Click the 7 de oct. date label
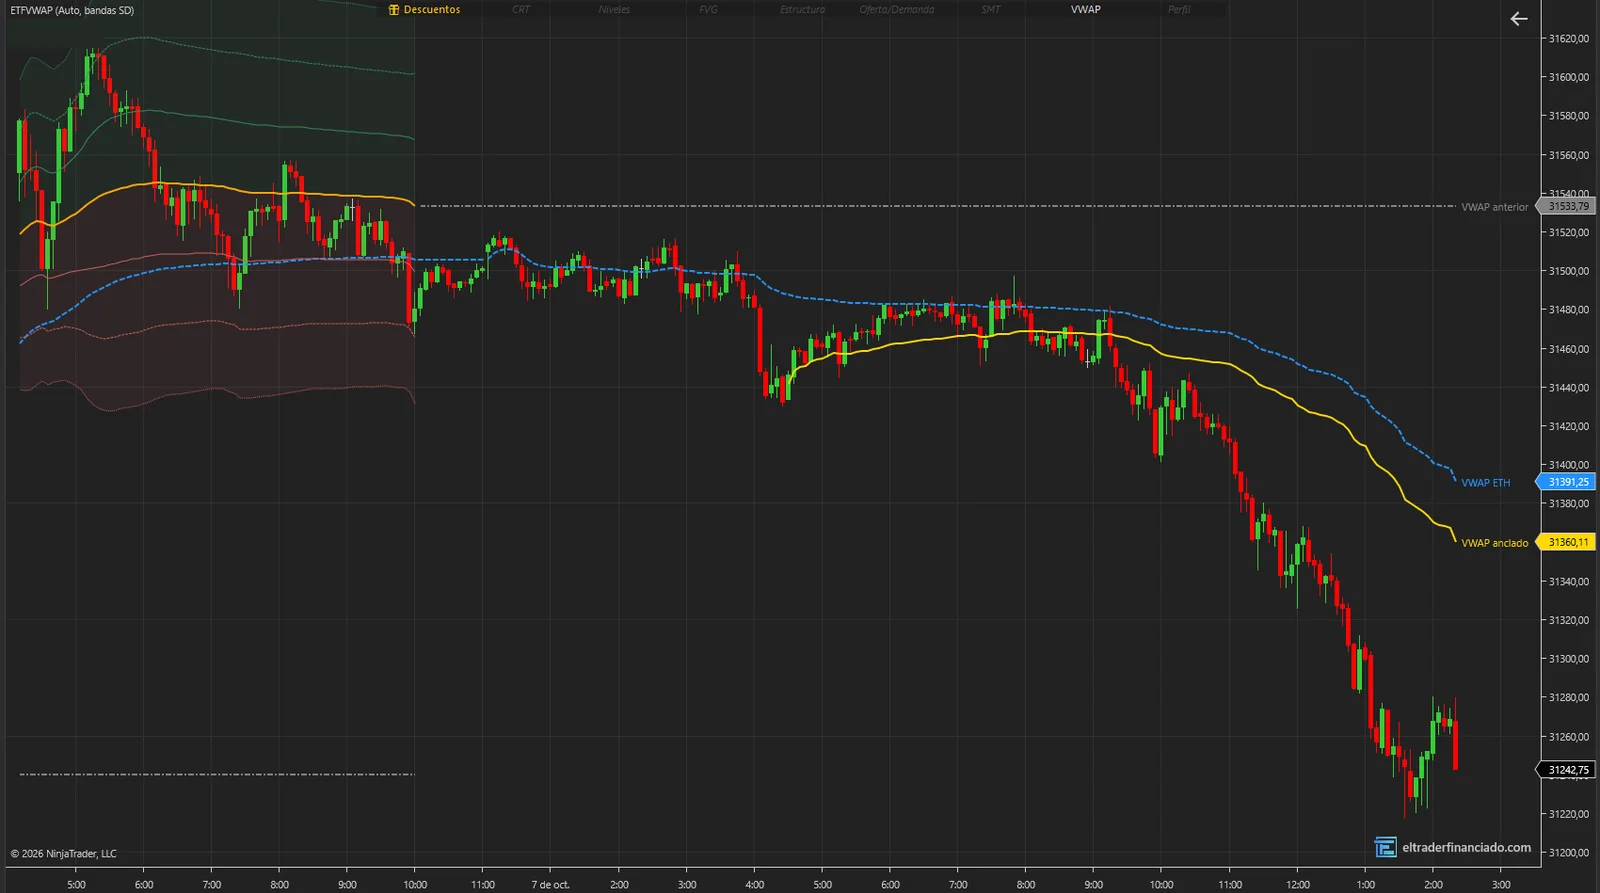1600x893 pixels. (x=550, y=885)
